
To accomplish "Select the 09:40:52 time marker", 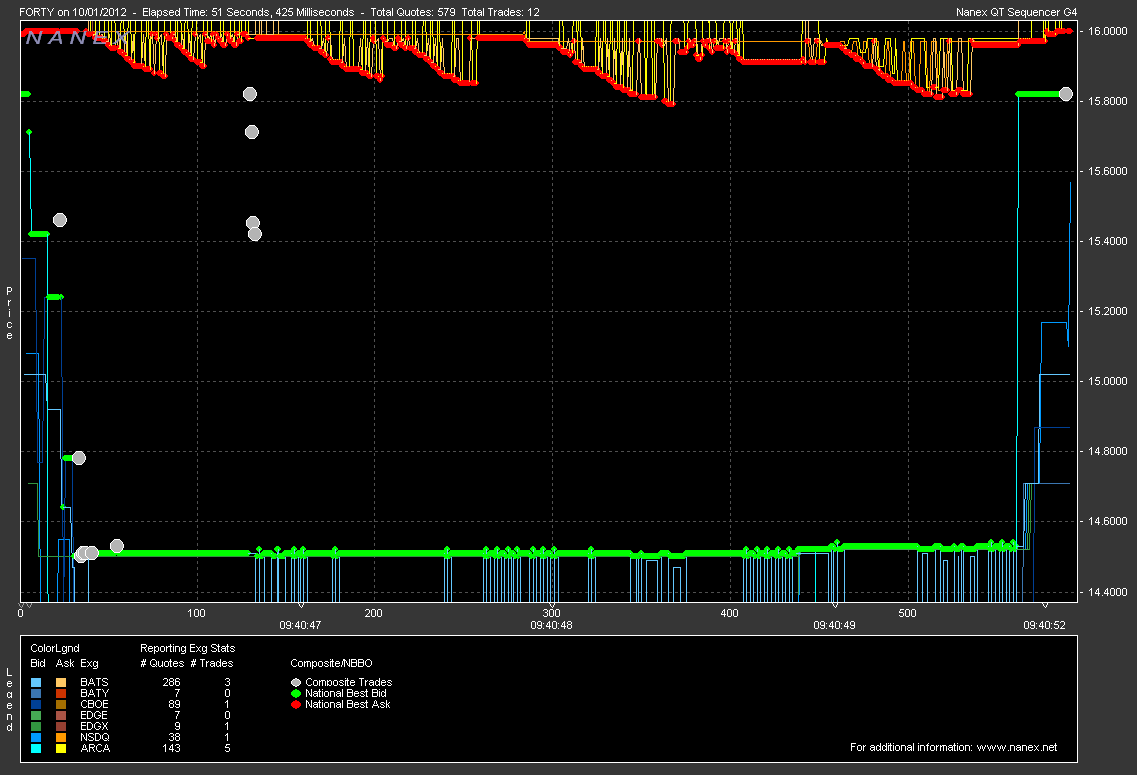I will [x=1044, y=625].
